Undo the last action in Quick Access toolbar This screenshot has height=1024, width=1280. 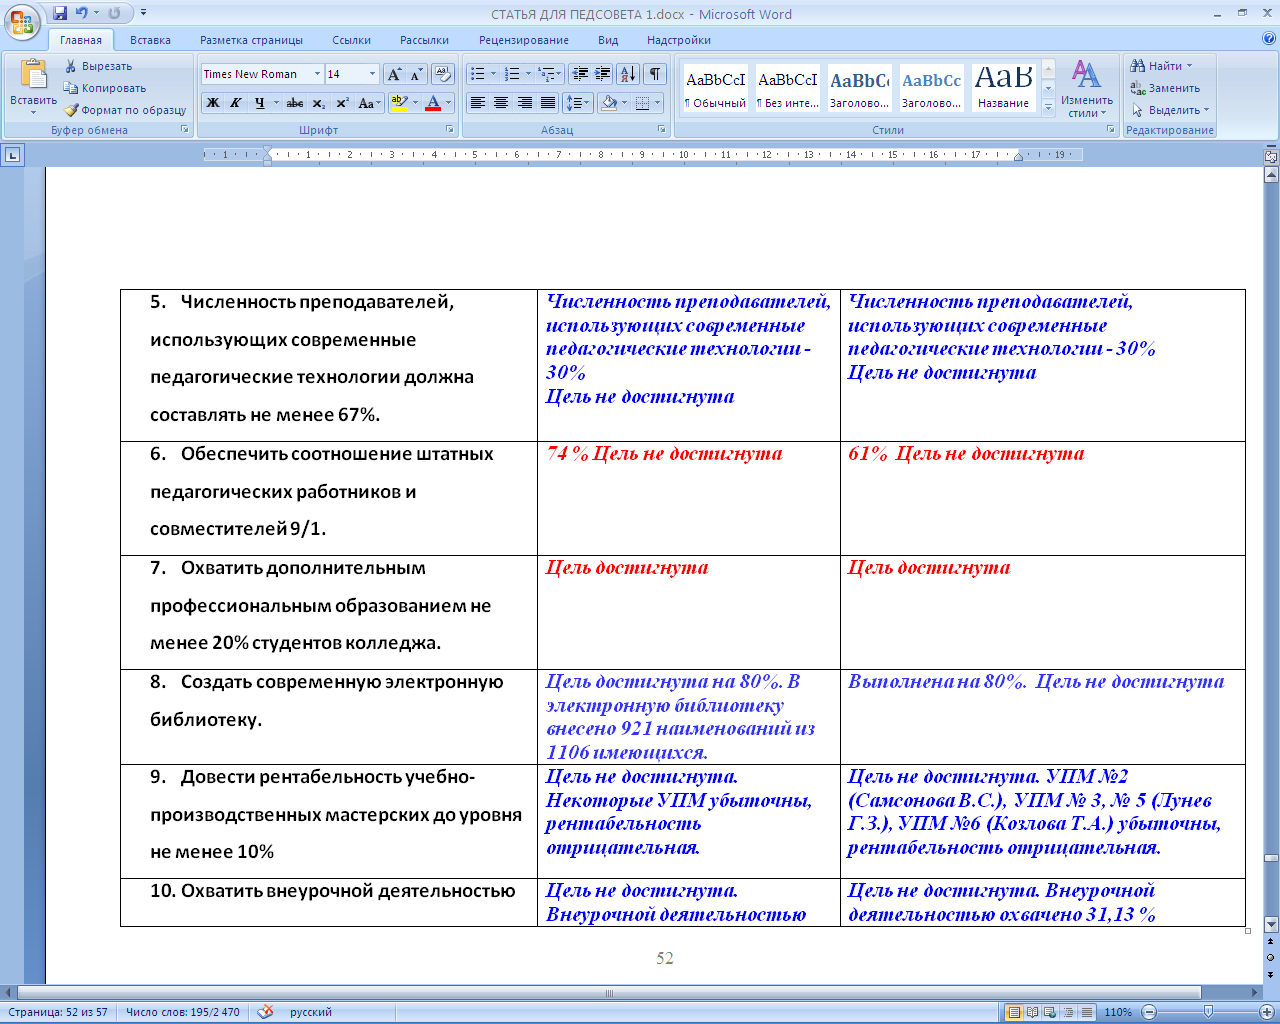82,14
